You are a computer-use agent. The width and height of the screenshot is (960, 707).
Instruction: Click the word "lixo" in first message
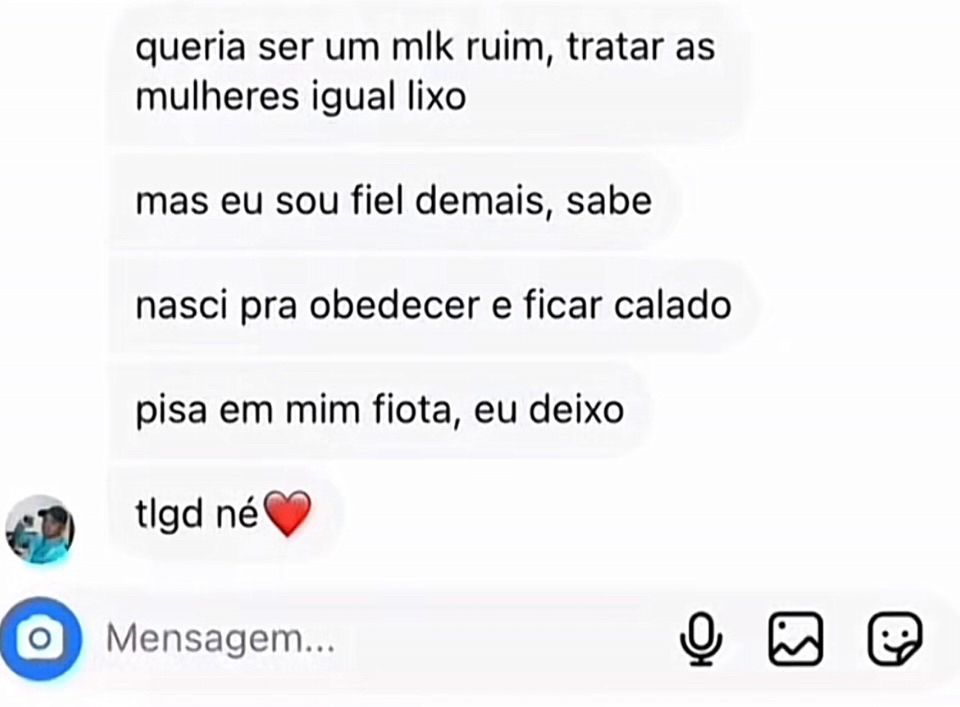pos(437,98)
